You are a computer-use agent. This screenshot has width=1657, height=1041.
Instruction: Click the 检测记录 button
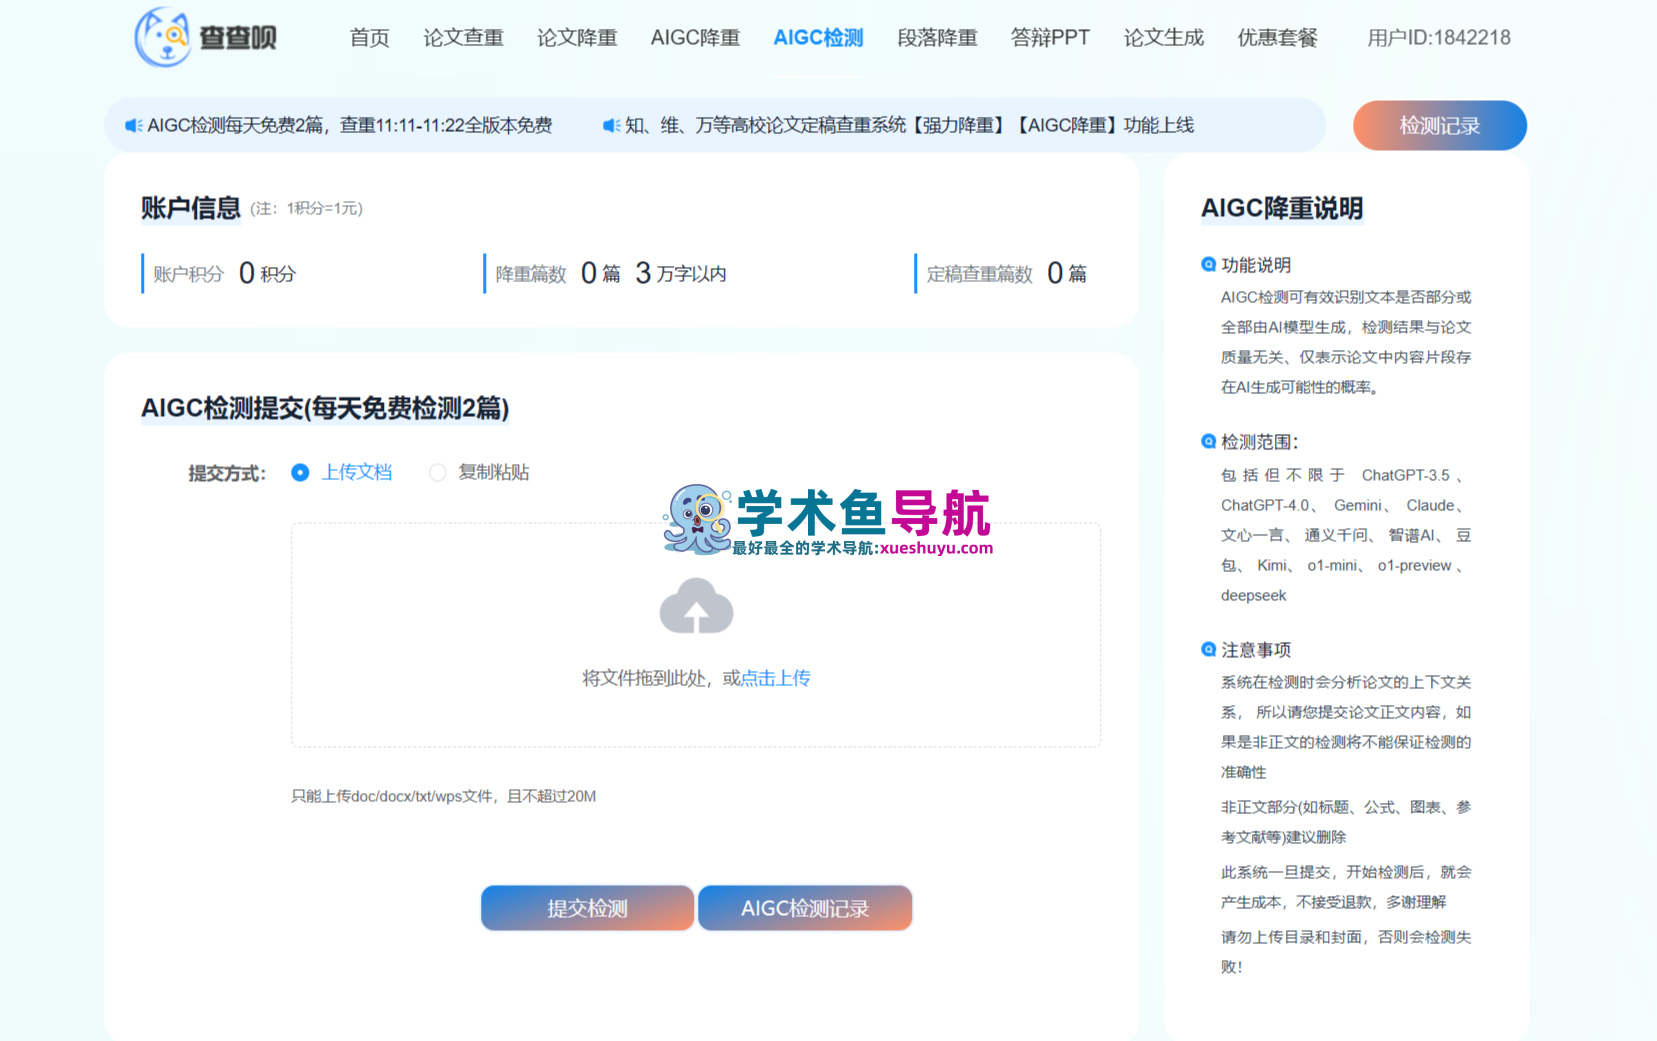pyautogui.click(x=1440, y=126)
